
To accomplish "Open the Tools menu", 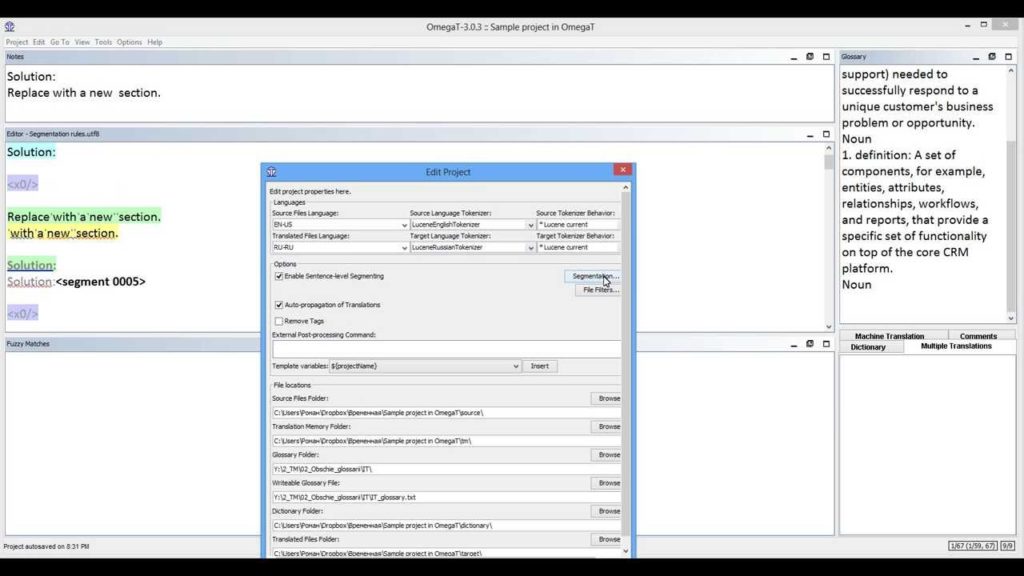I will point(103,42).
